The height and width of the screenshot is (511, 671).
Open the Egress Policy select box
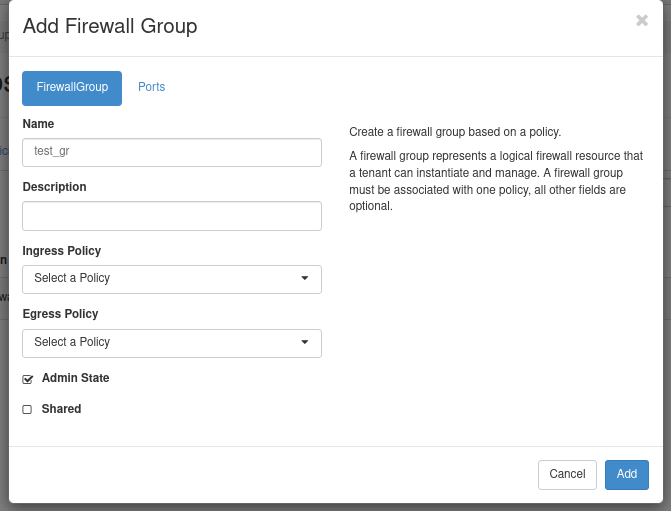(x=171, y=343)
